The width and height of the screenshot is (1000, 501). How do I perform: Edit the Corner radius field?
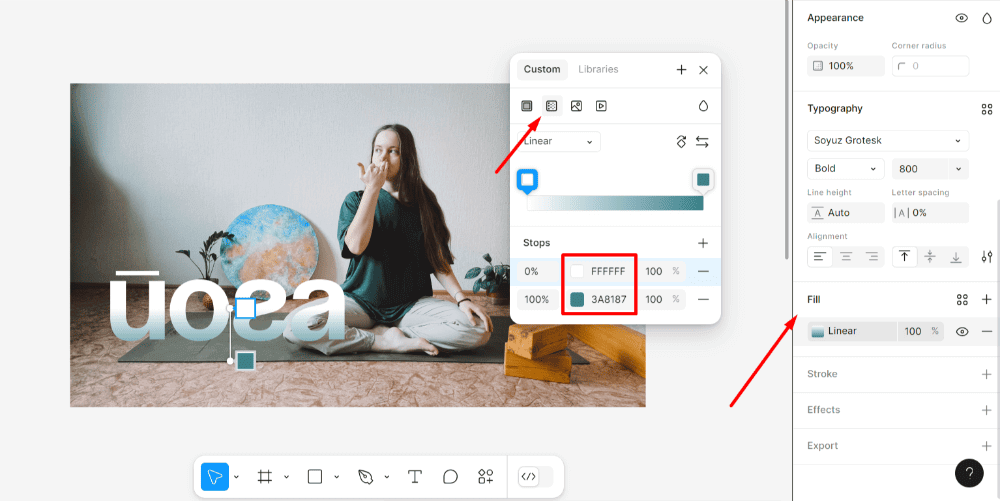click(930, 66)
